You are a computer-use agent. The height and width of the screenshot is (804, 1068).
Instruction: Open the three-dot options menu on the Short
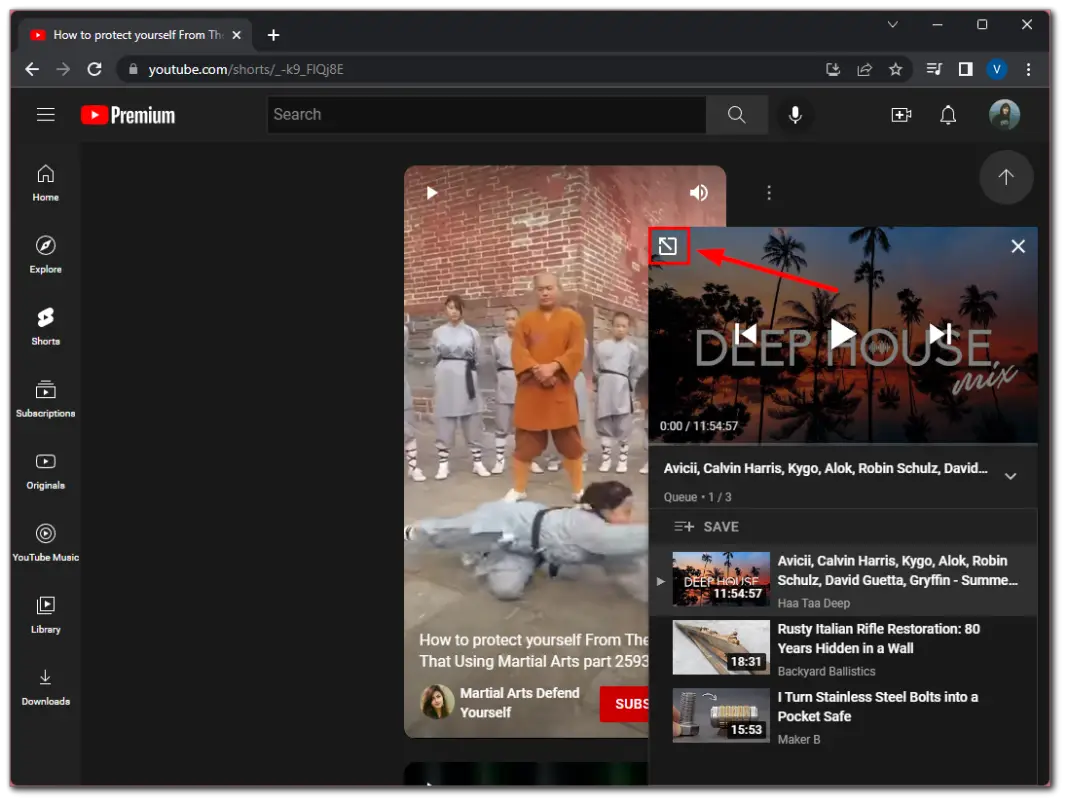(x=769, y=192)
